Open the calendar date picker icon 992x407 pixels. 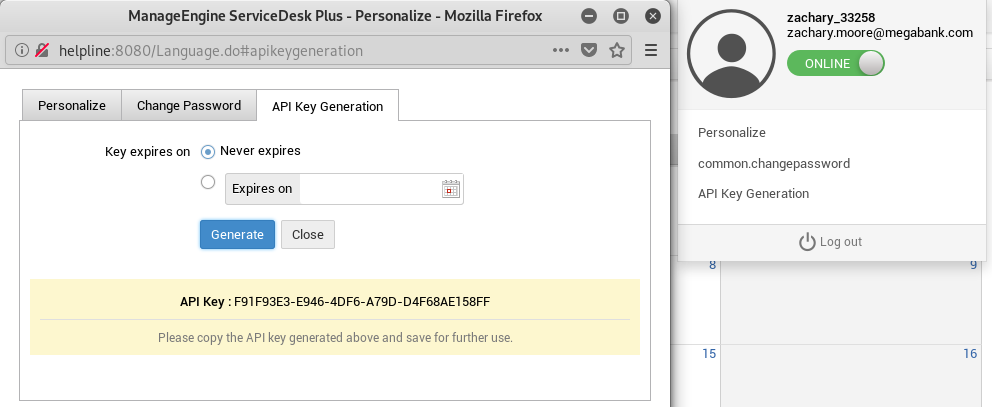450,189
